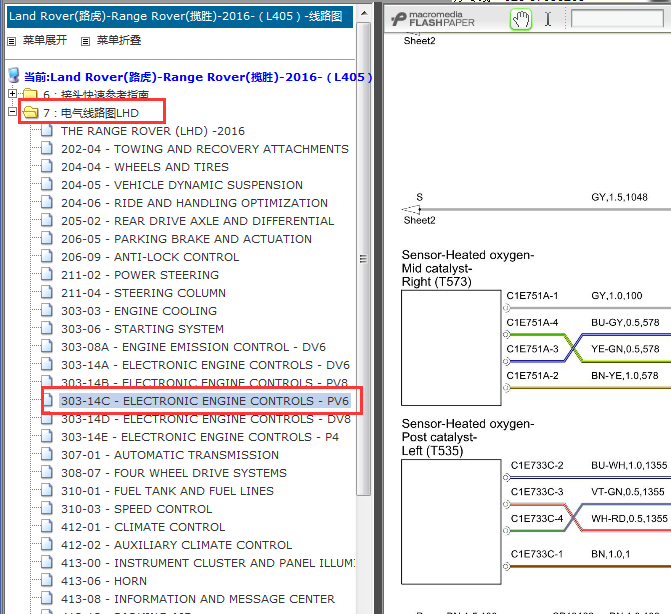Click page icon beside 310-03 Speed Control
671x614 pixels.
coord(47,507)
